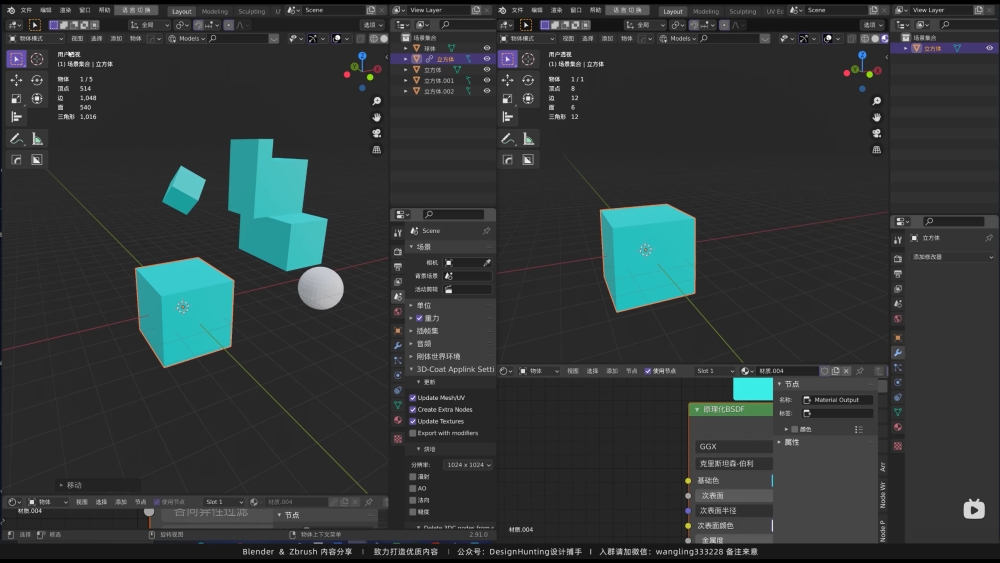
Task: Expand 立方体.001 row in outliner
Action: coord(406,80)
